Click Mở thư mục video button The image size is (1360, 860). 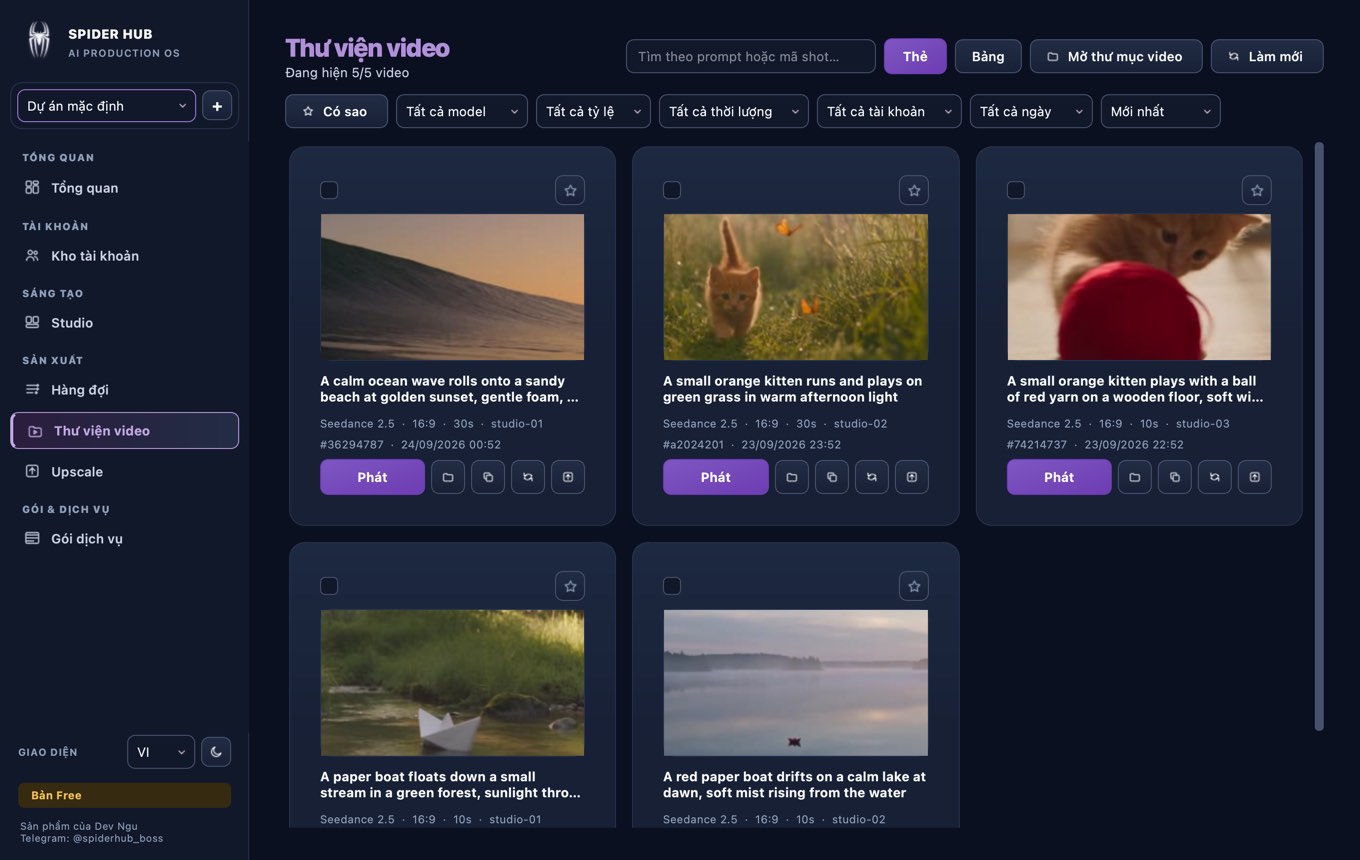click(1116, 57)
